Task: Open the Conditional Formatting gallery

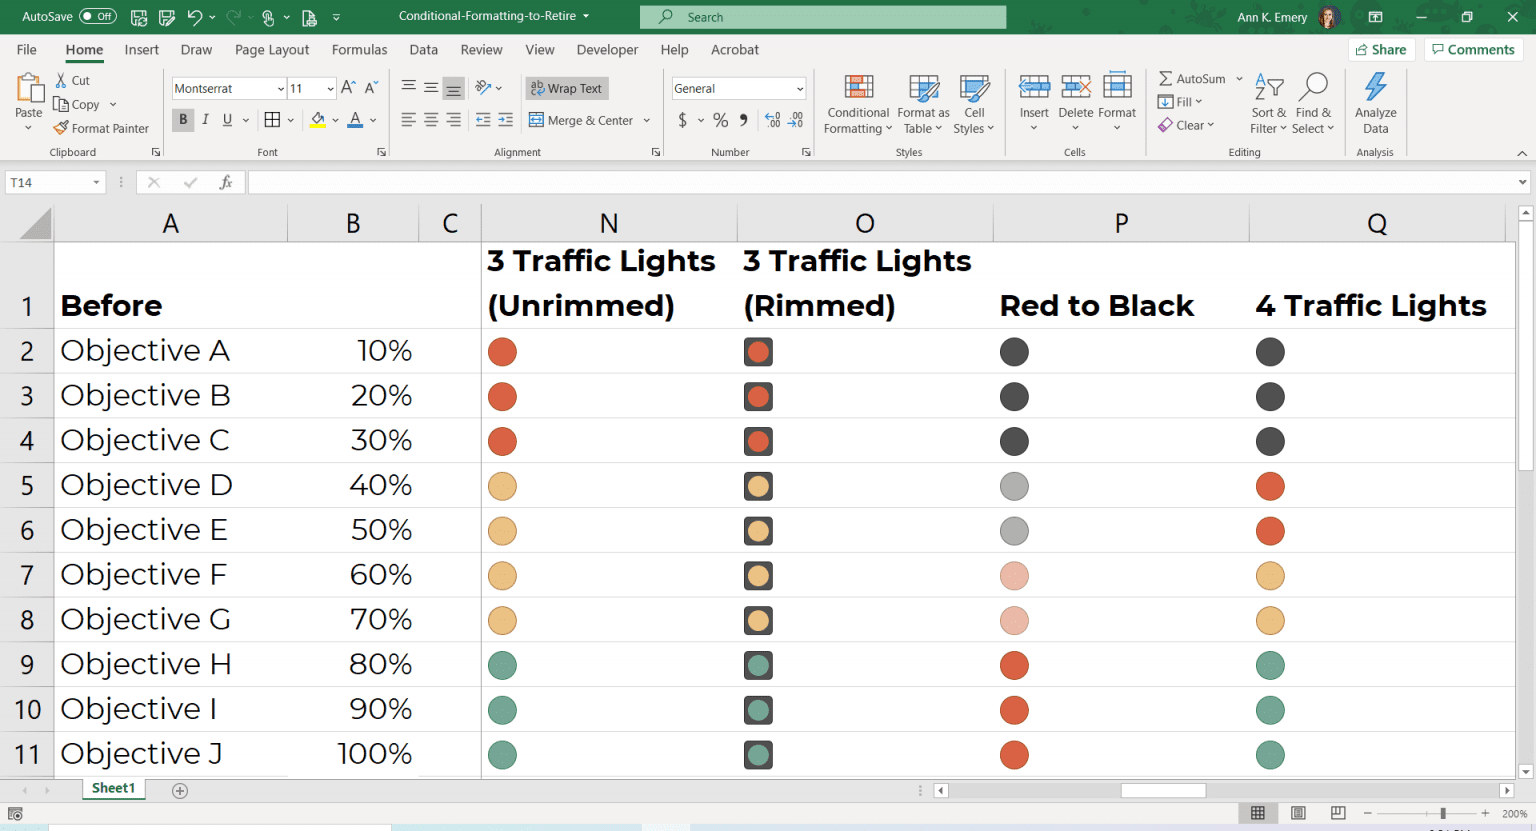Action: click(x=857, y=103)
